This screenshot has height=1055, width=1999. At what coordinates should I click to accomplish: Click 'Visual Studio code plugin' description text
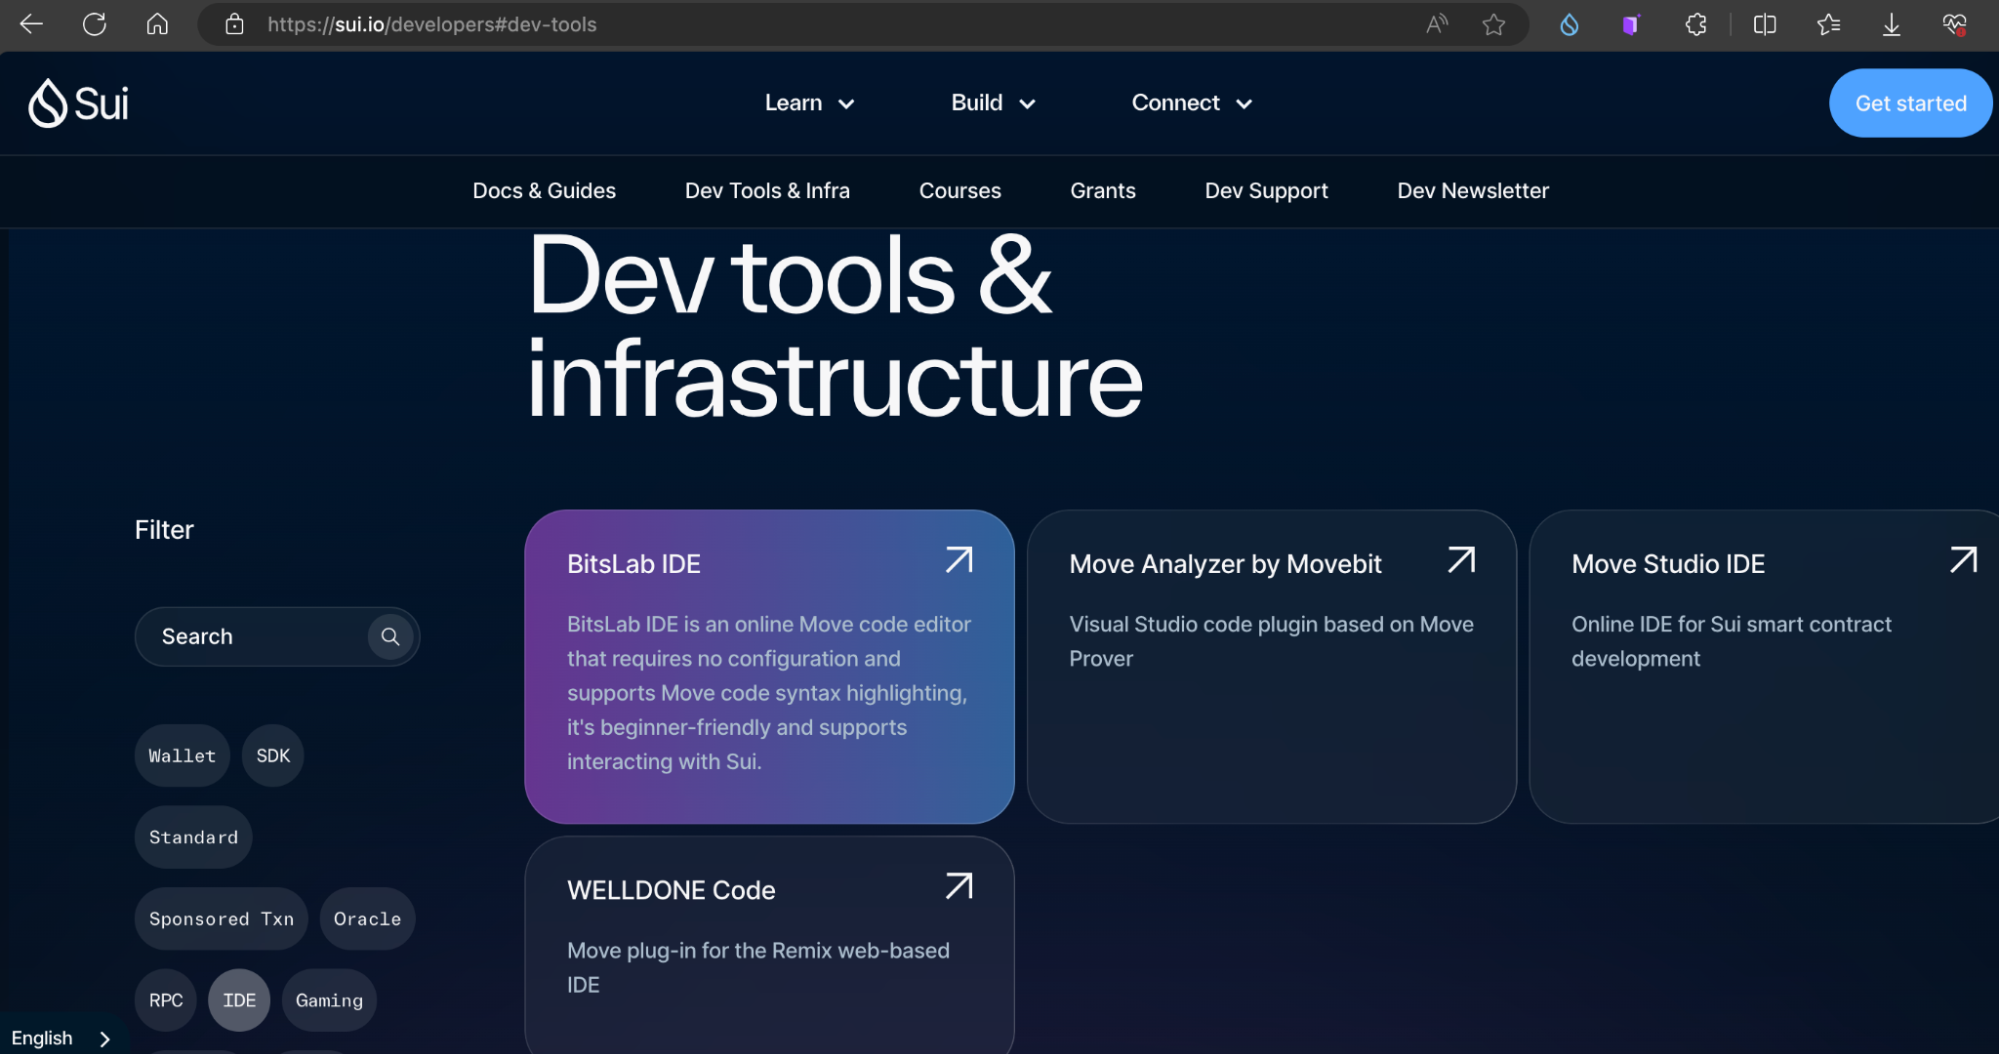(1271, 641)
